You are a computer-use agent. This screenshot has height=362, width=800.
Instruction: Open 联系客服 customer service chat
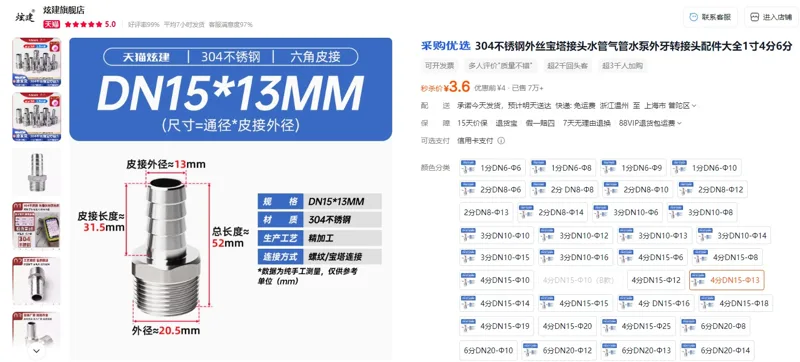[710, 17]
